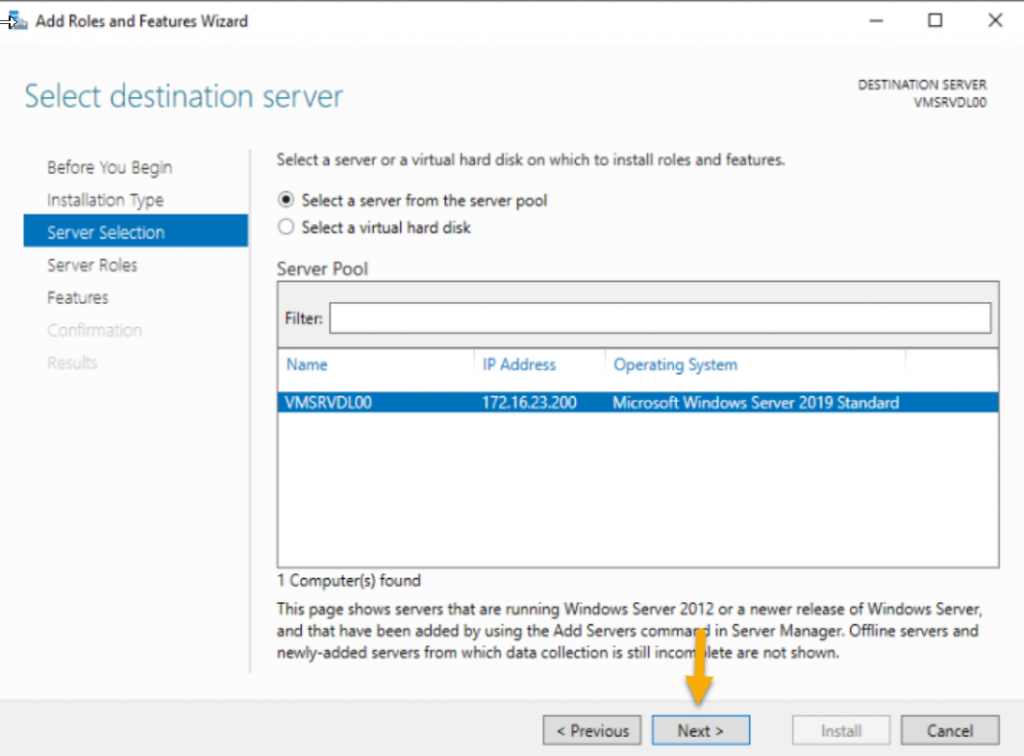Go back using the Previous button
The width and height of the screenshot is (1024, 756).
[591, 730]
